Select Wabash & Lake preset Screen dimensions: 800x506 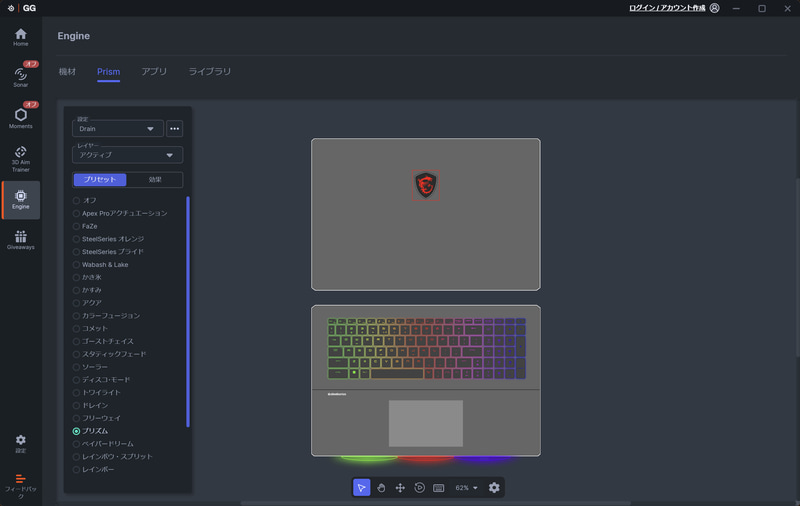(101, 265)
